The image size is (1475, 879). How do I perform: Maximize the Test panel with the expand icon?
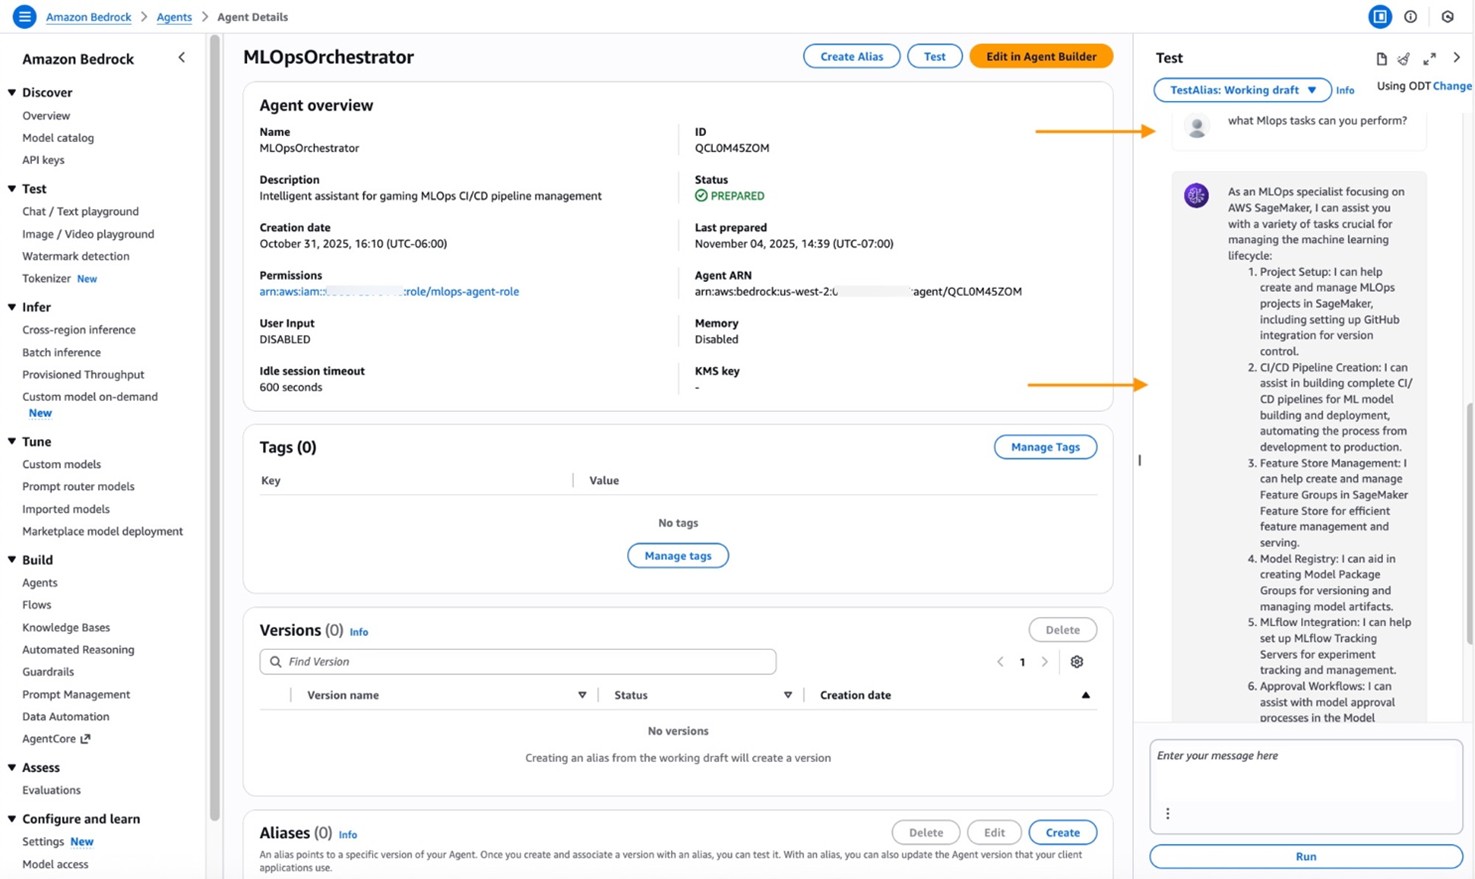coord(1429,58)
